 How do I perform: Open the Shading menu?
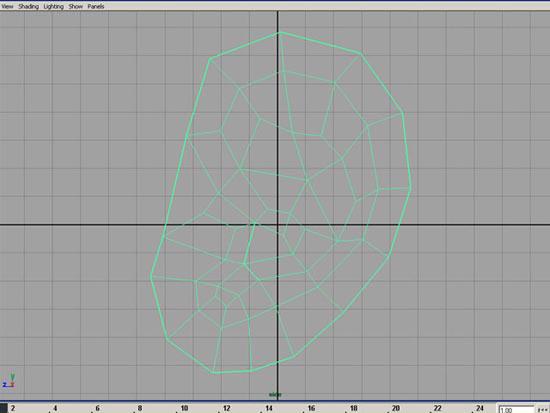[x=28, y=6]
